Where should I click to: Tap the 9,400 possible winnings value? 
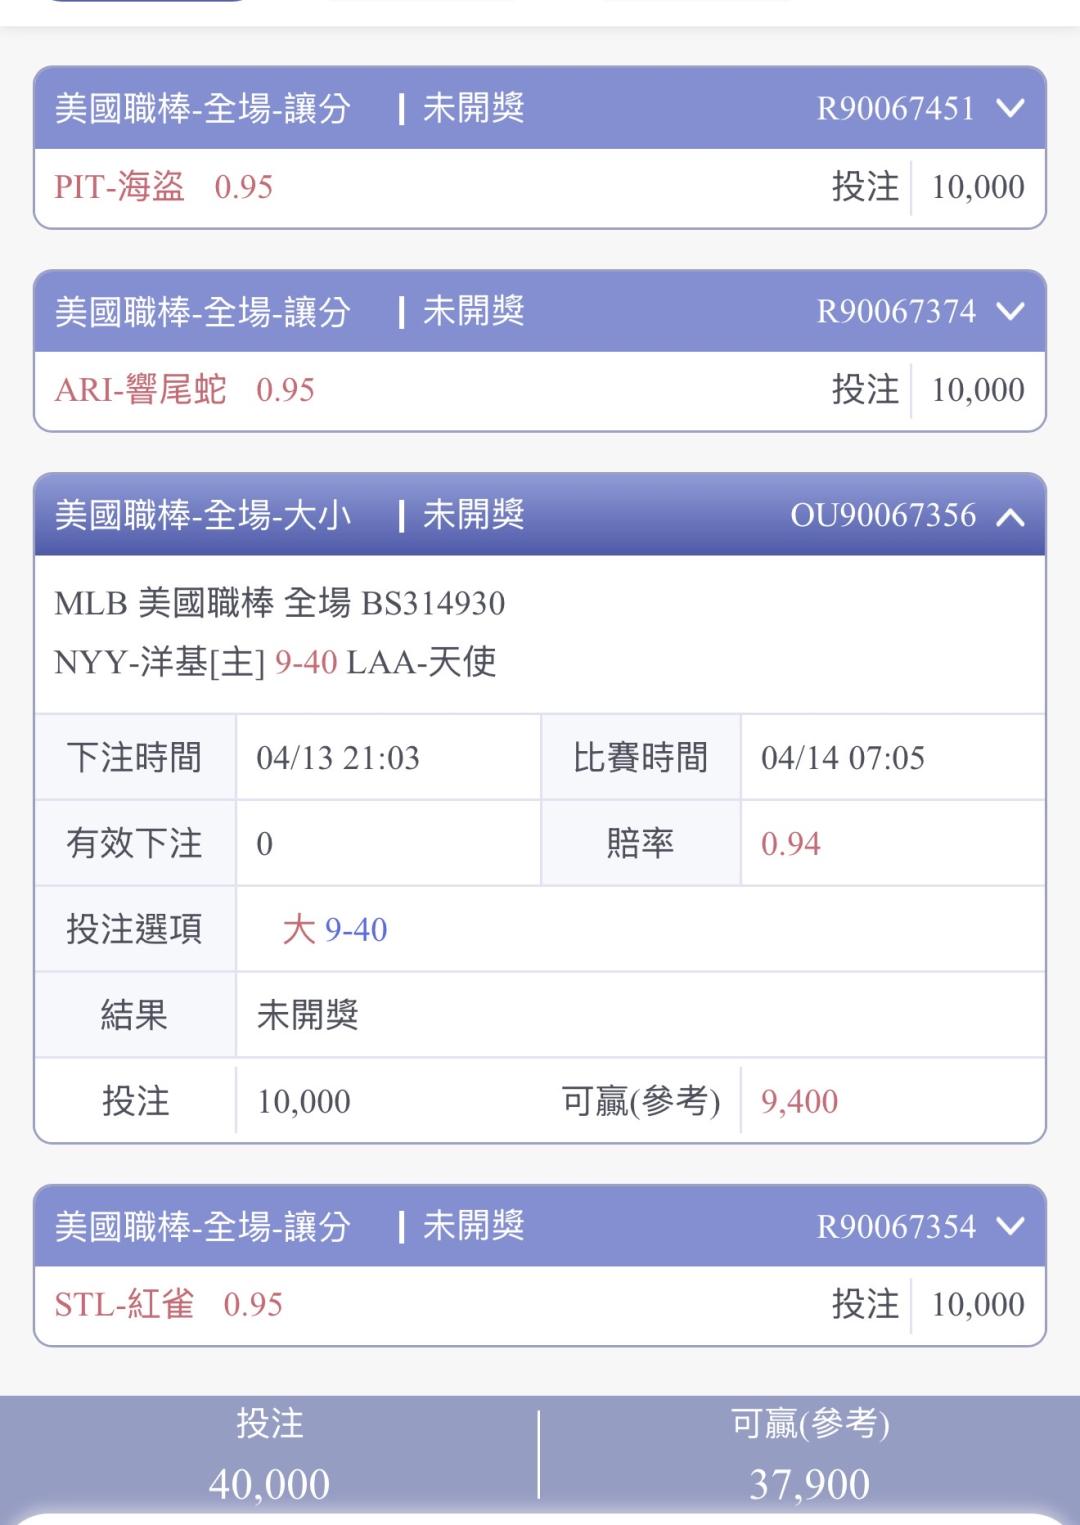[799, 1101]
